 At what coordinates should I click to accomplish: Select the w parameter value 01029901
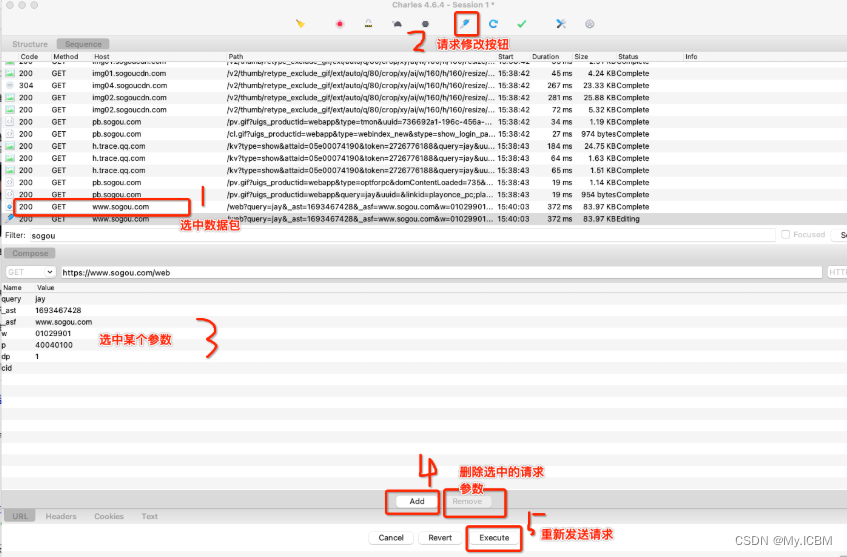coord(53,333)
